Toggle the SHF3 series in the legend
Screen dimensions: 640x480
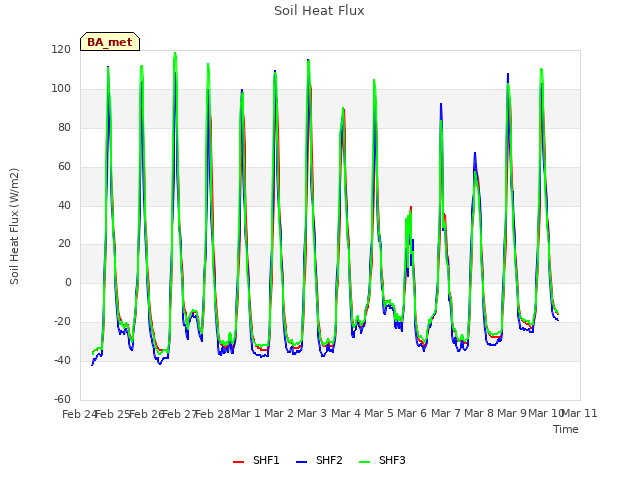tap(382, 460)
